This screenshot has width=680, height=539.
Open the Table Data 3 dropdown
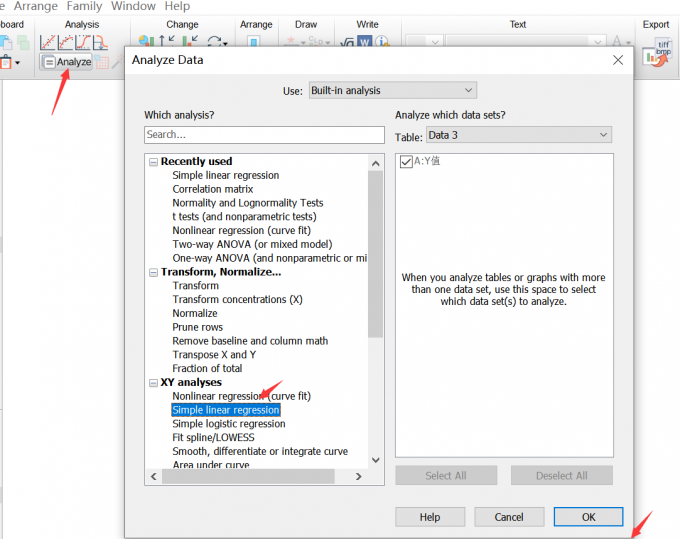pyautogui.click(x=519, y=135)
